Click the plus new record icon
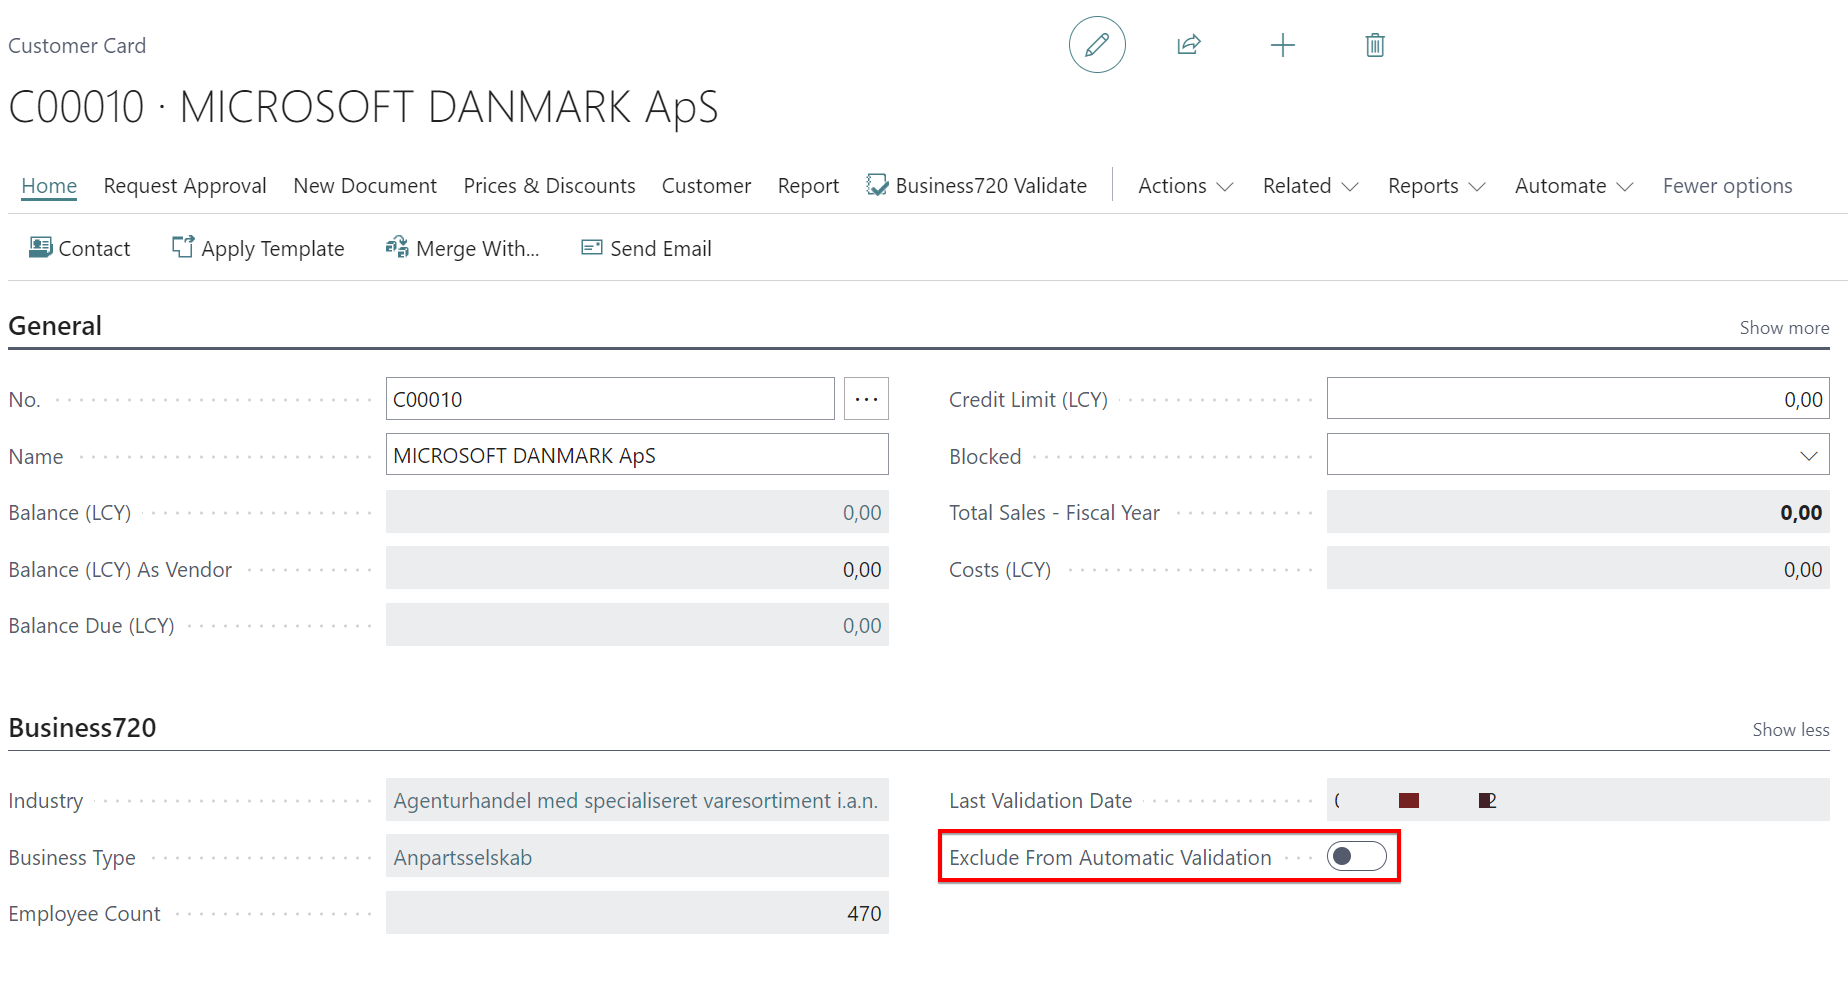The image size is (1848, 992). click(x=1282, y=45)
